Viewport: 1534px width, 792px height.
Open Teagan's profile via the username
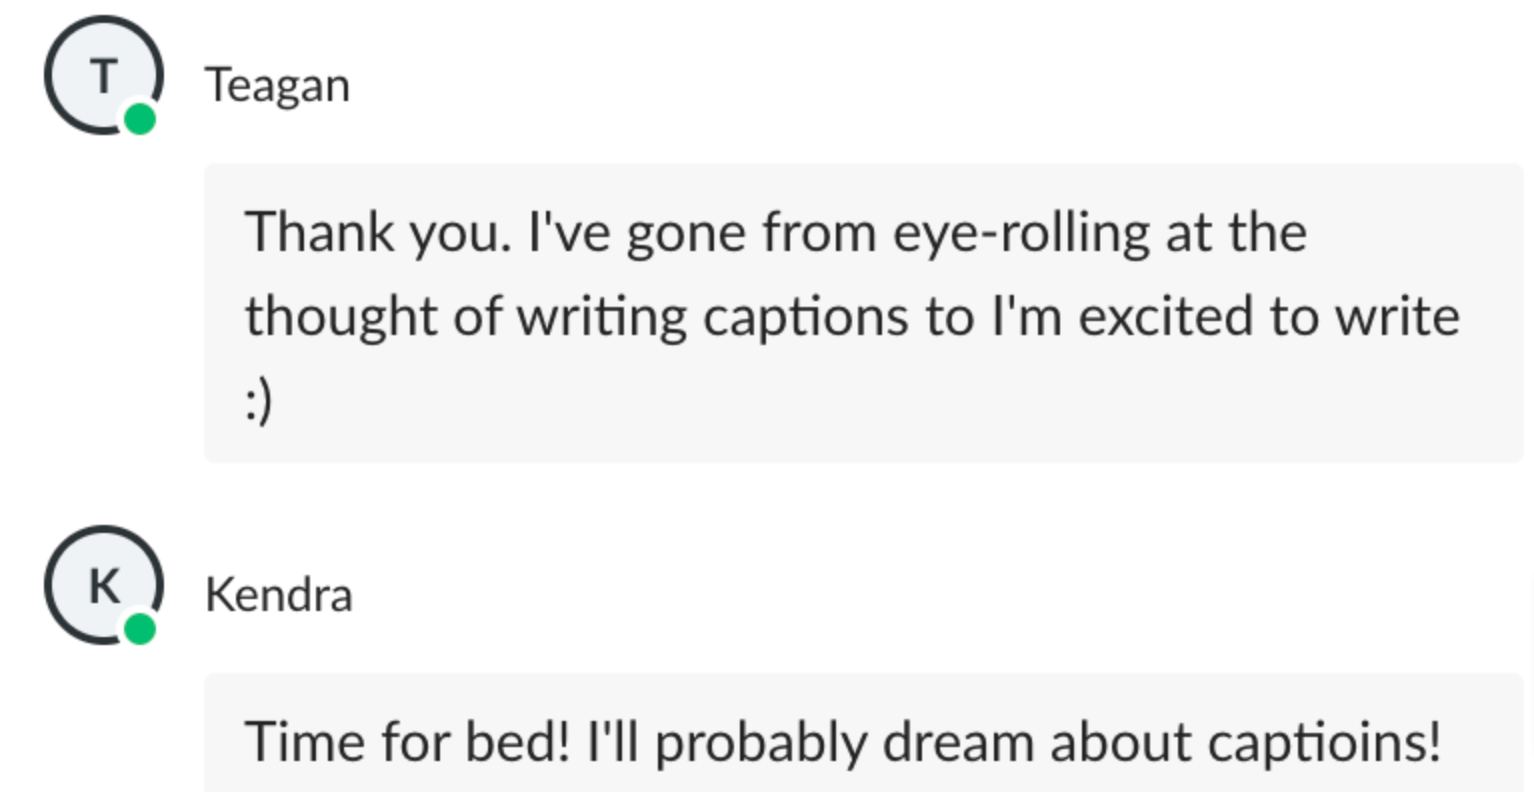[277, 85]
